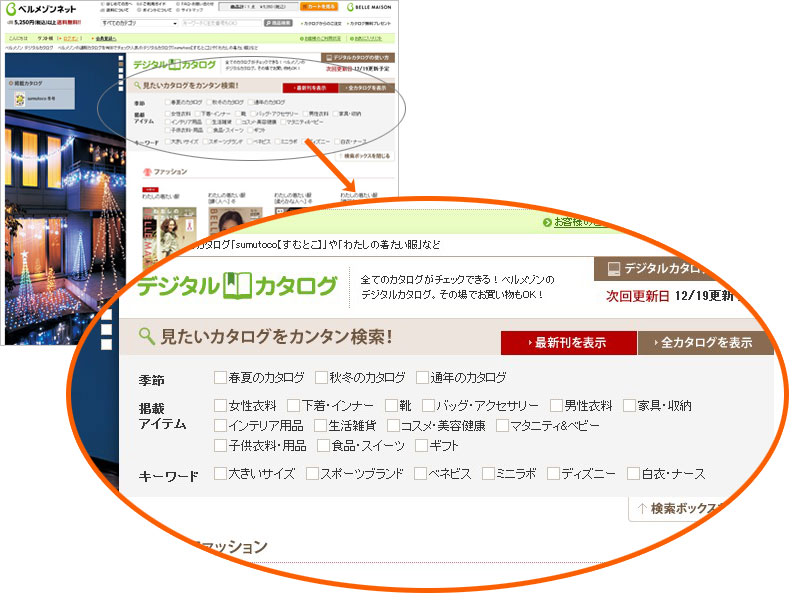This screenshot has height=613, width=800.
Task: Enable the バッグ・アクセサリー checkbox in the enlarged view
Action: [428, 406]
